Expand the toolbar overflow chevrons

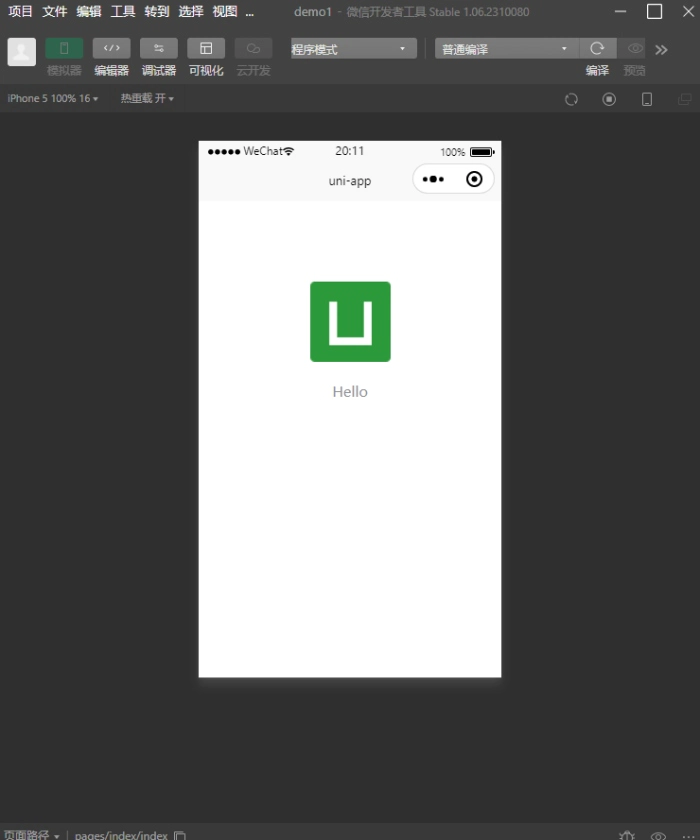[x=661, y=50]
